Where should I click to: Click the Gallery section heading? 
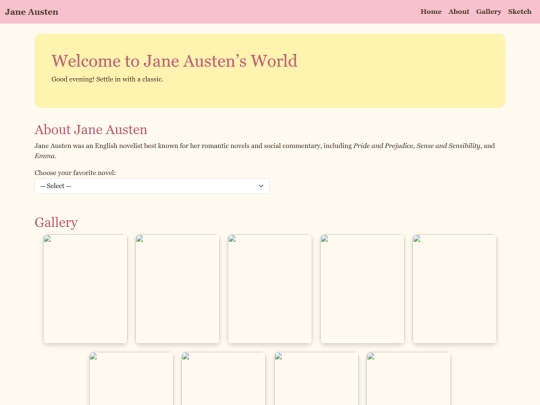[x=56, y=222]
